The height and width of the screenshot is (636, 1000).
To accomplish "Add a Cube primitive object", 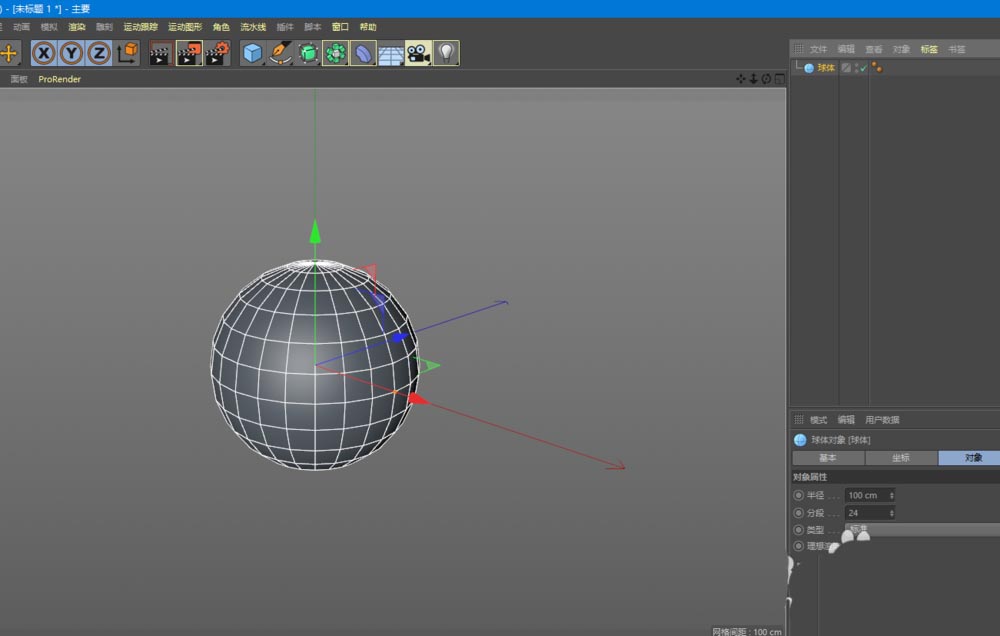I will tap(253, 54).
